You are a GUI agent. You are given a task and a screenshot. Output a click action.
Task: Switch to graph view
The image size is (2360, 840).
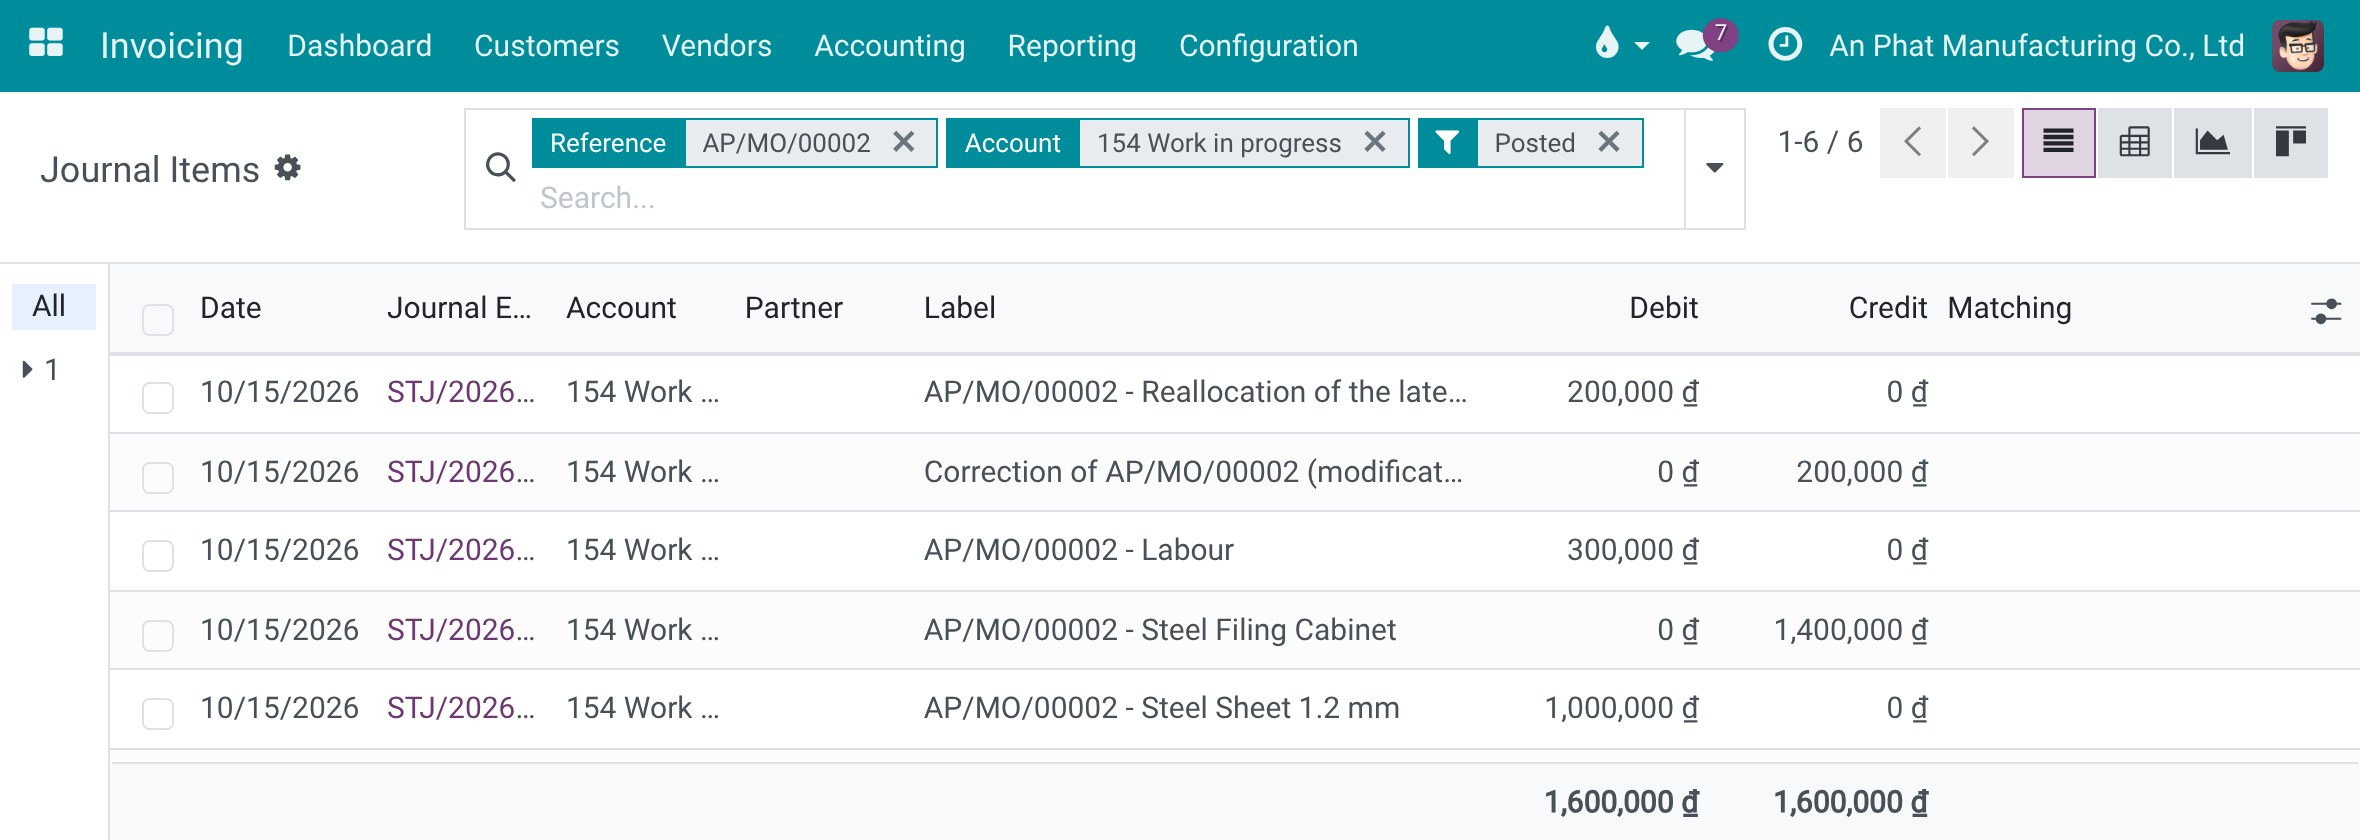pyautogui.click(x=2212, y=142)
